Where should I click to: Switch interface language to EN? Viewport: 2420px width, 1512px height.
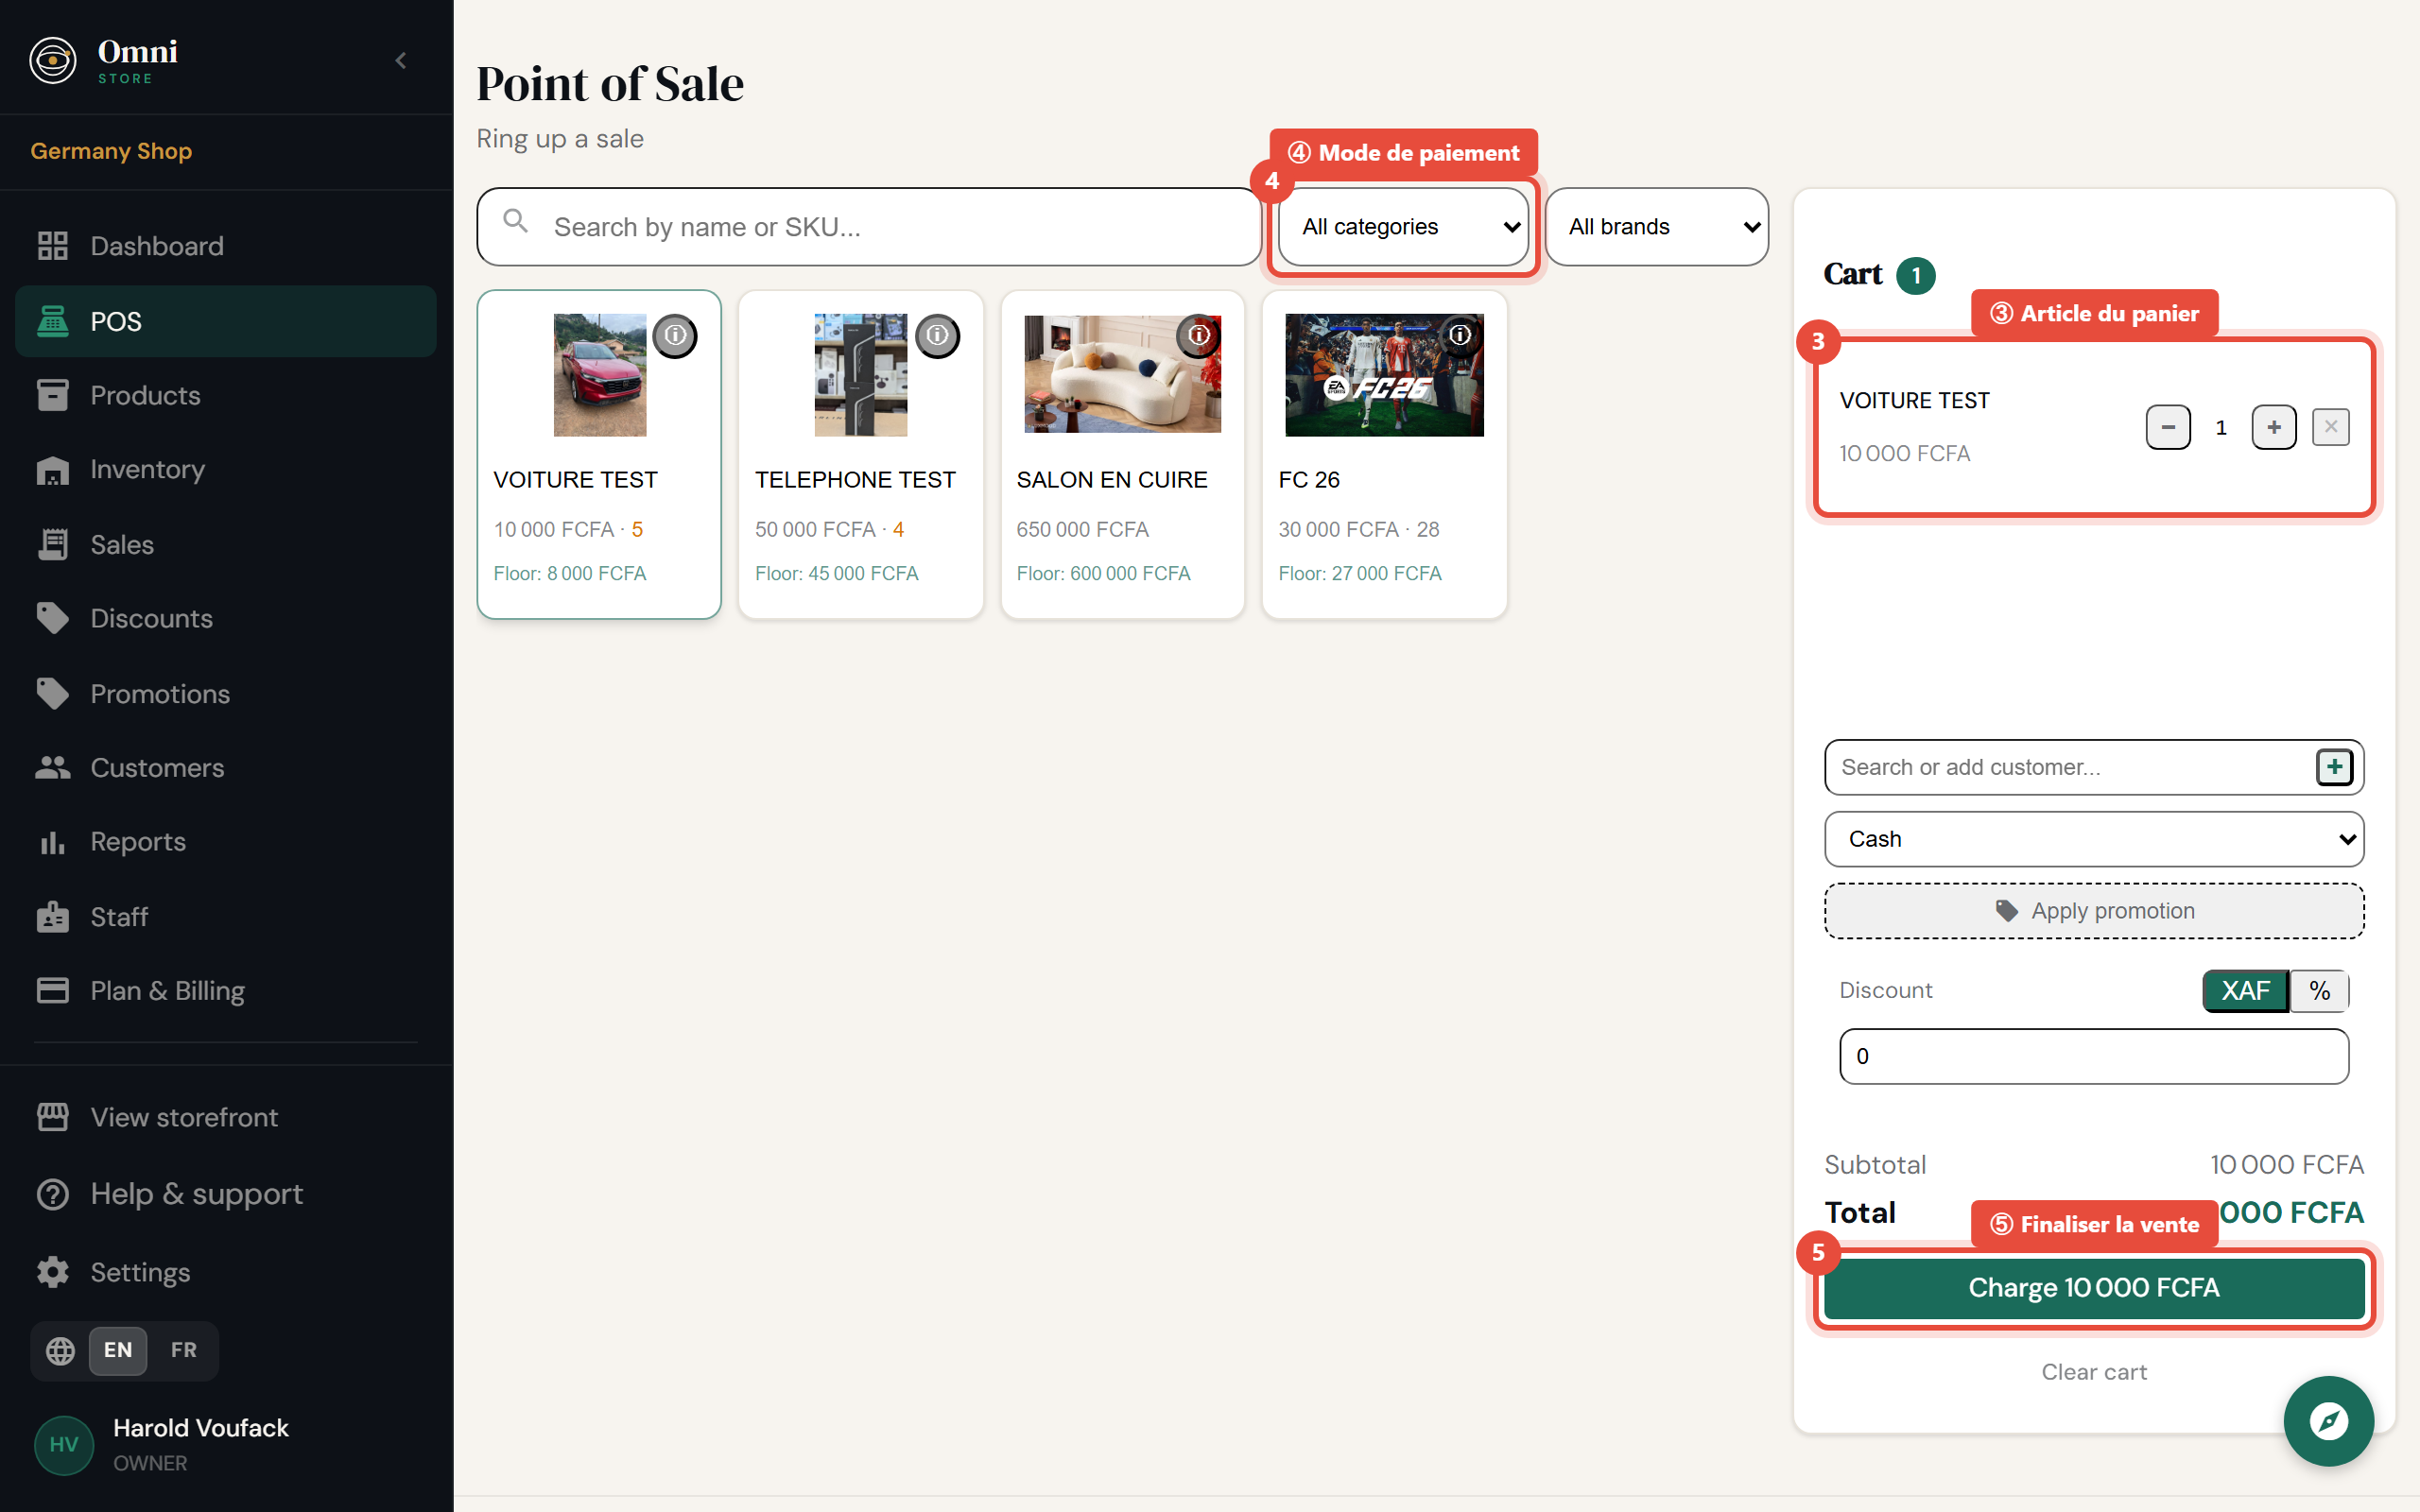click(118, 1350)
